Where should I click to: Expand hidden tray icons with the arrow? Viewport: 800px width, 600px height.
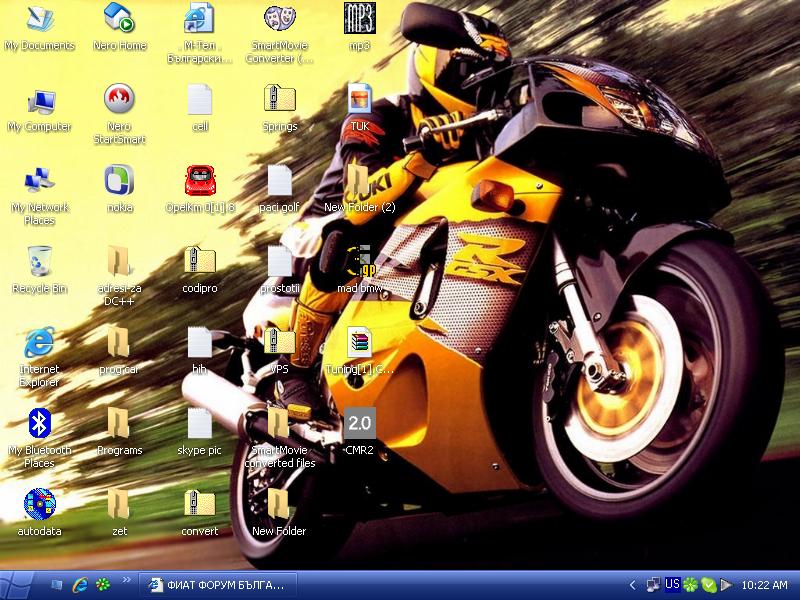pos(632,585)
